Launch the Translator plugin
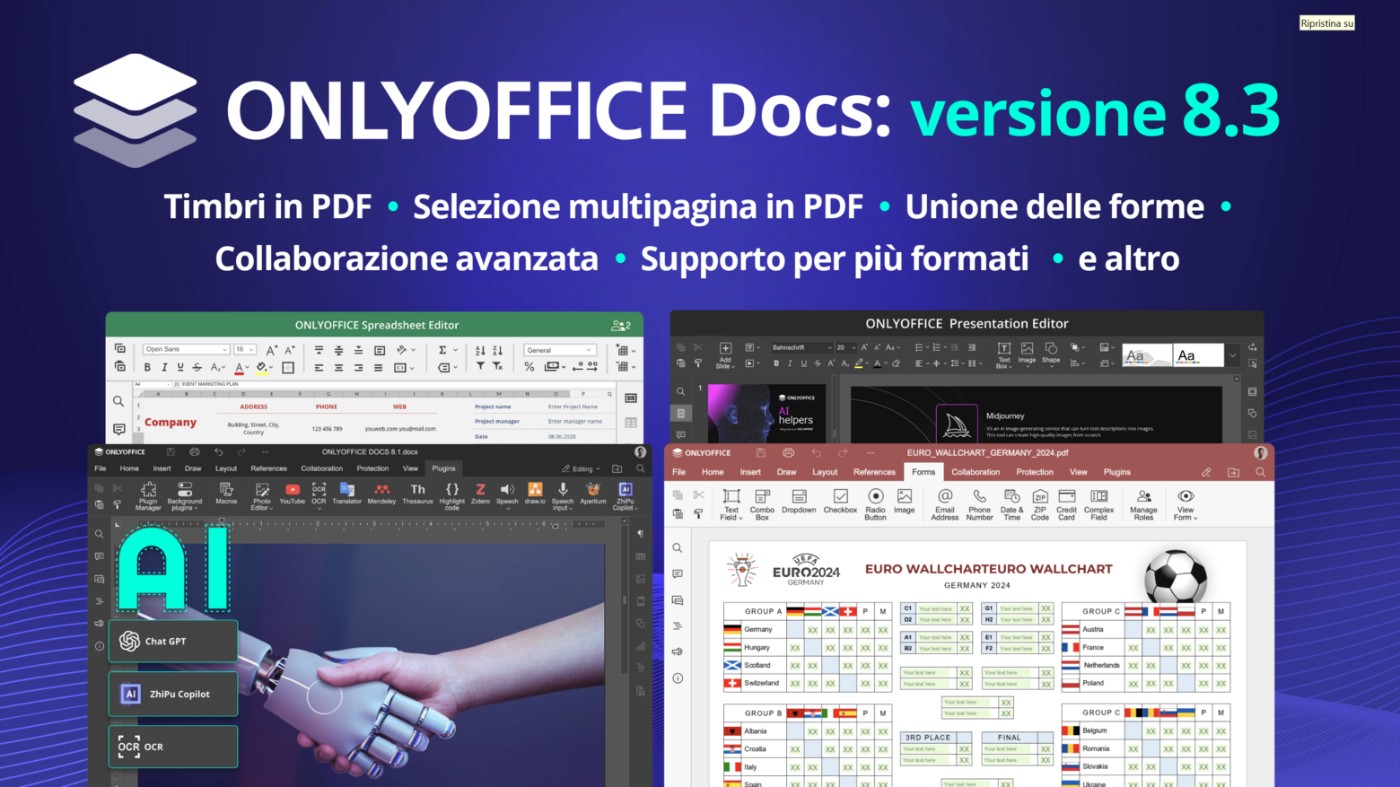Image resolution: width=1400 pixels, height=787 pixels. [x=346, y=493]
